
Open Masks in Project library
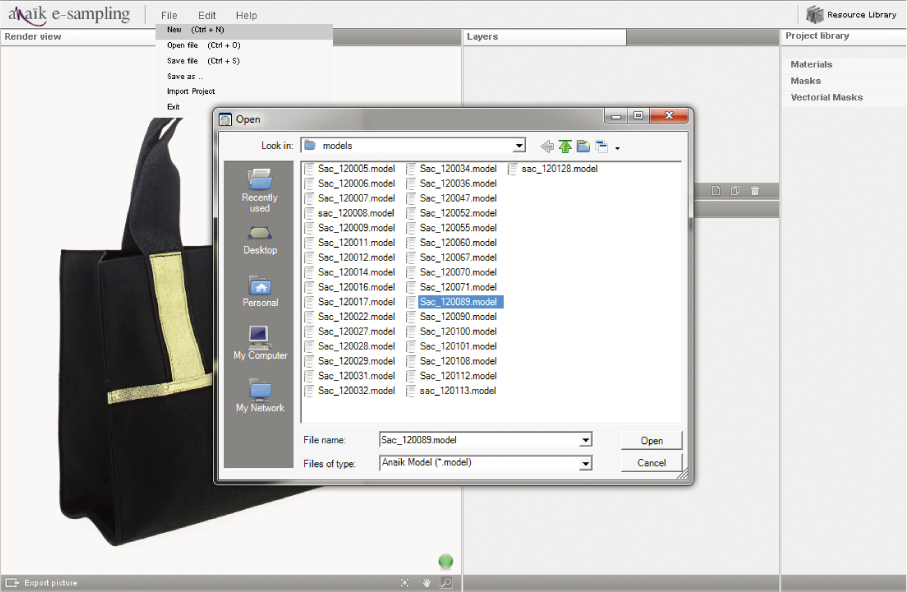click(x=806, y=81)
